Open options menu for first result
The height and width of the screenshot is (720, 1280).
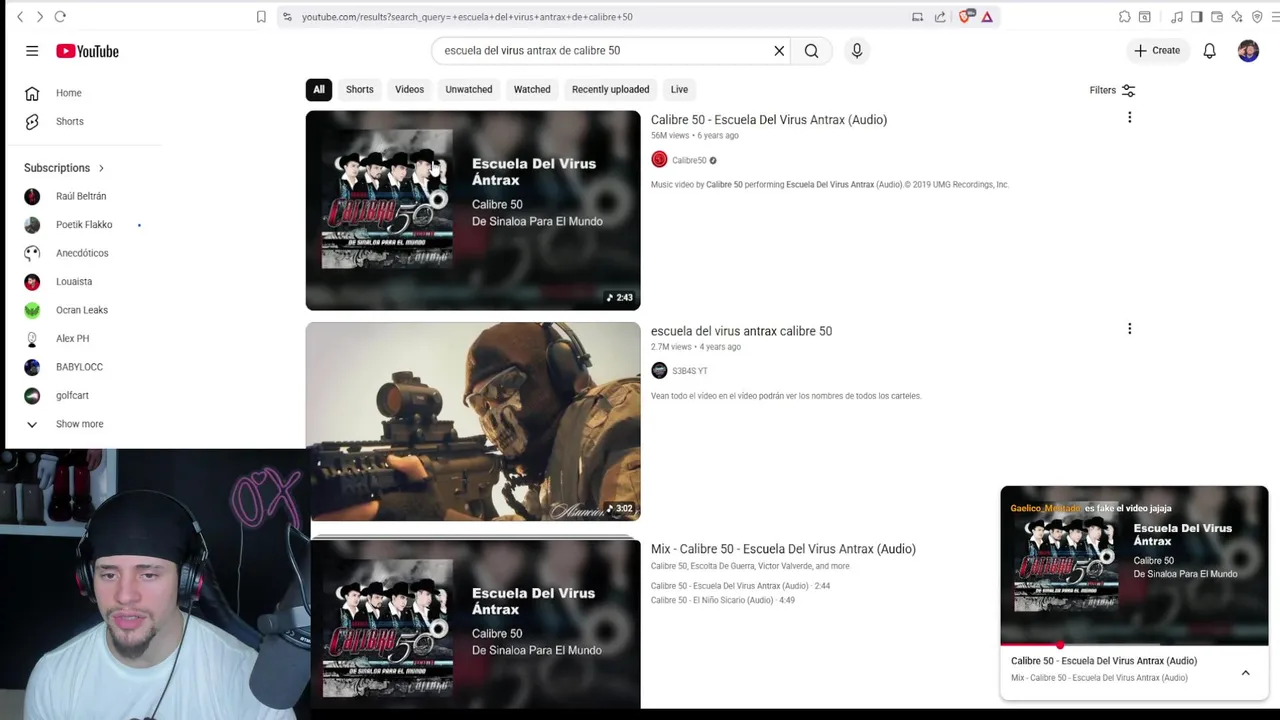coord(1130,118)
